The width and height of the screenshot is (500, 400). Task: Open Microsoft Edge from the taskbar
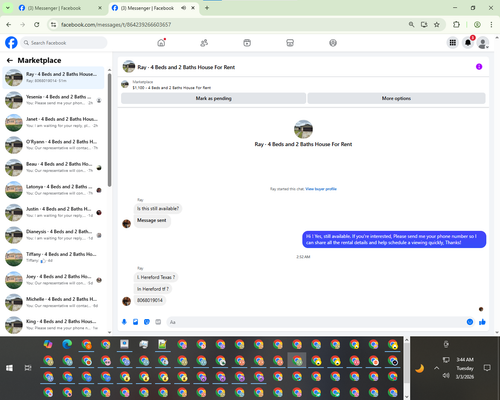click(x=67, y=344)
